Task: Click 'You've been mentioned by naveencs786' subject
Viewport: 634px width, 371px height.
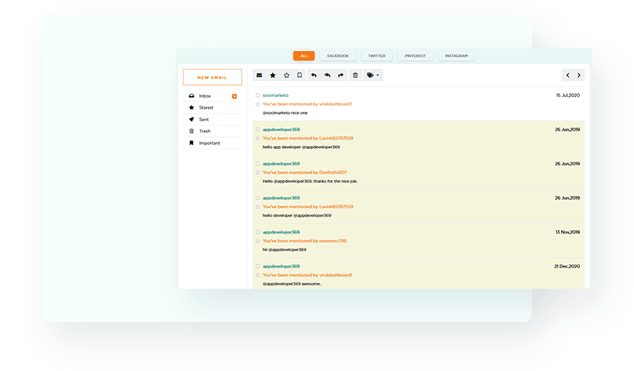Action: 304,241
